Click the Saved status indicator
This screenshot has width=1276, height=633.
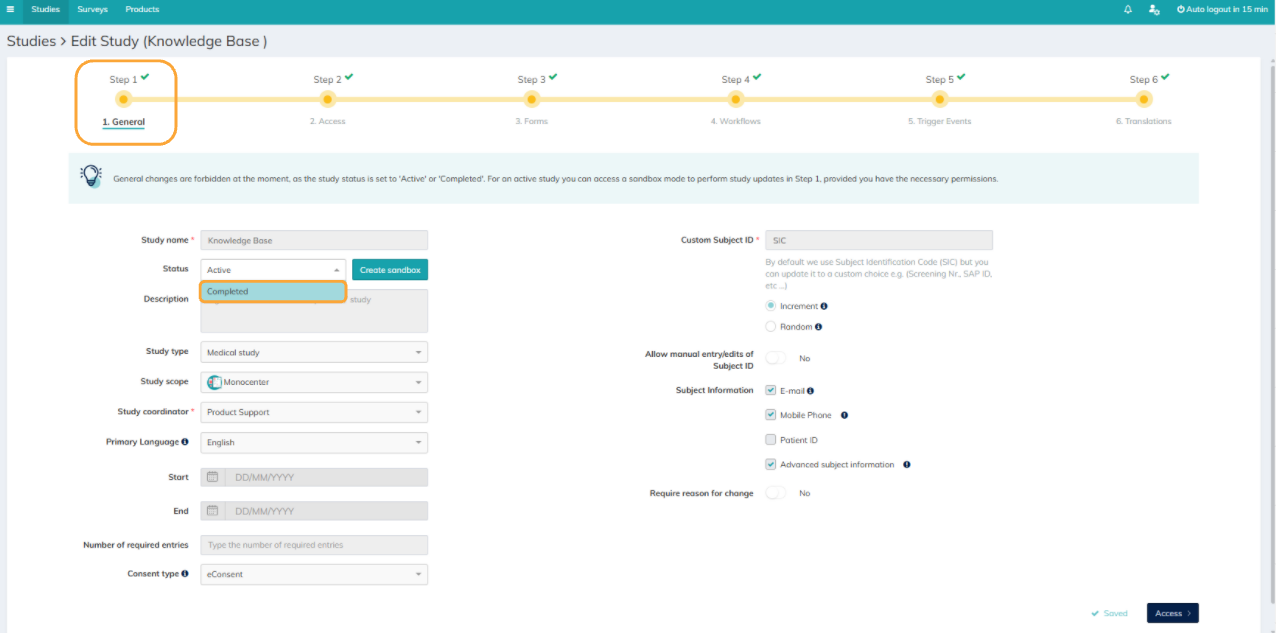pos(1109,613)
